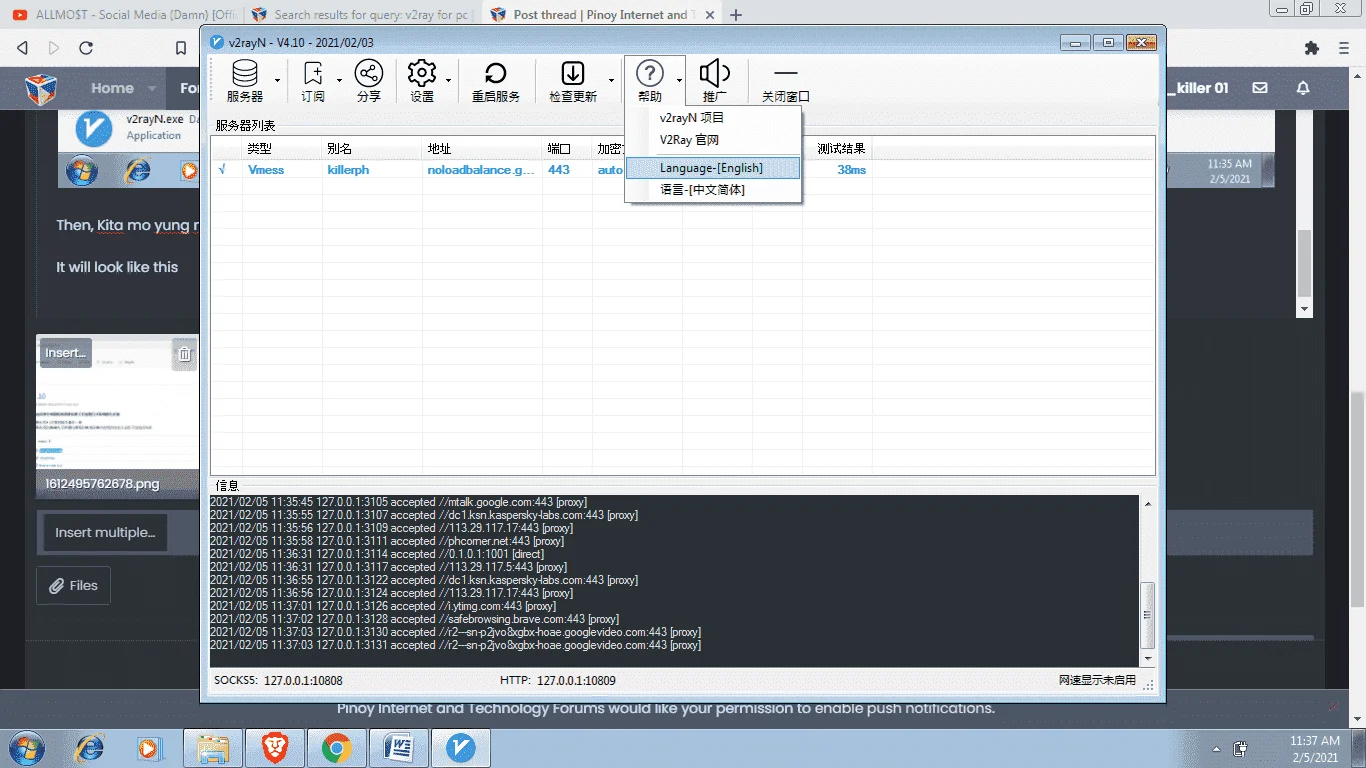Select 语言-[中文简体] in the Help menu
Image resolution: width=1366 pixels, height=768 pixels.
[714, 190]
